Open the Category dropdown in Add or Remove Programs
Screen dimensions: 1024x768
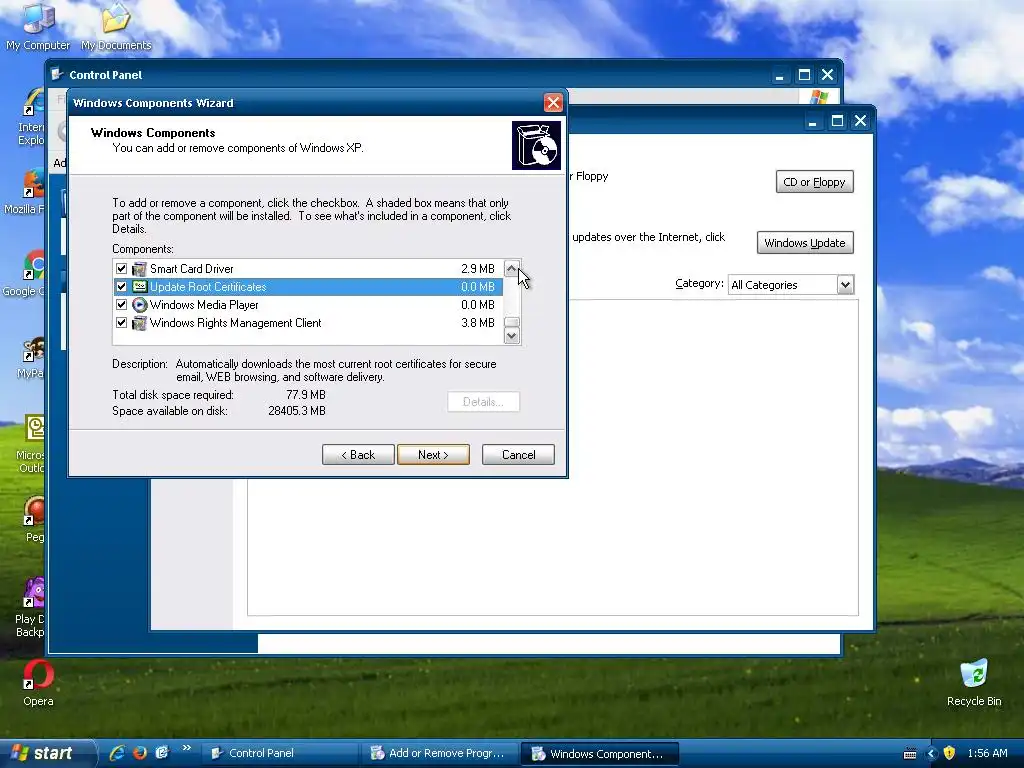(845, 285)
